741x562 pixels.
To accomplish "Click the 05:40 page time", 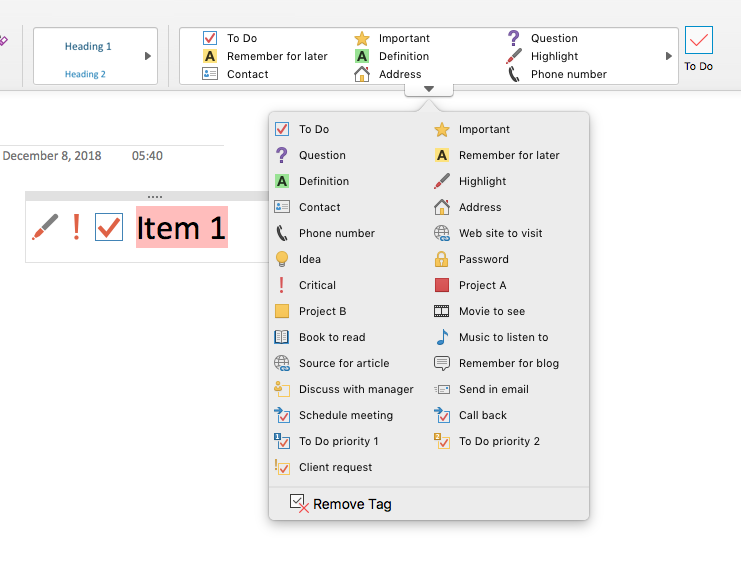I will click(147, 156).
